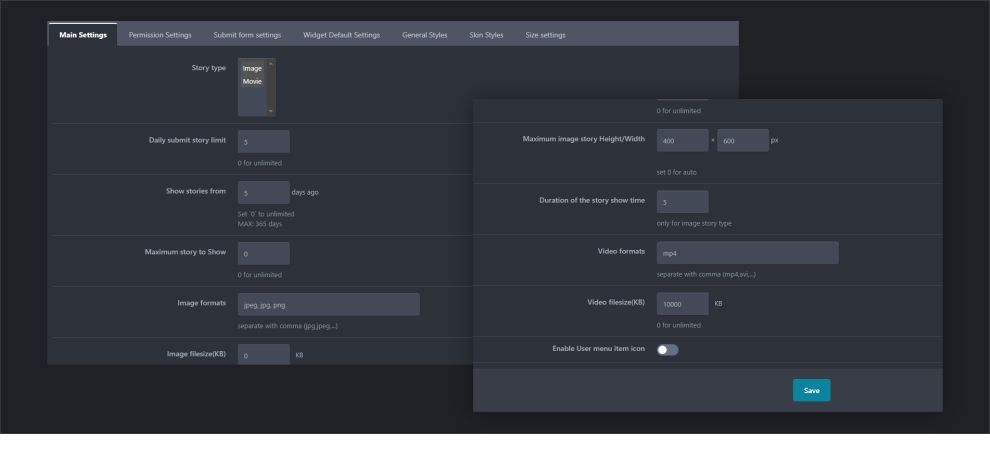Click the 'Duration of the story show time' label
Screen dimensions: 990x460
[x=592, y=200]
